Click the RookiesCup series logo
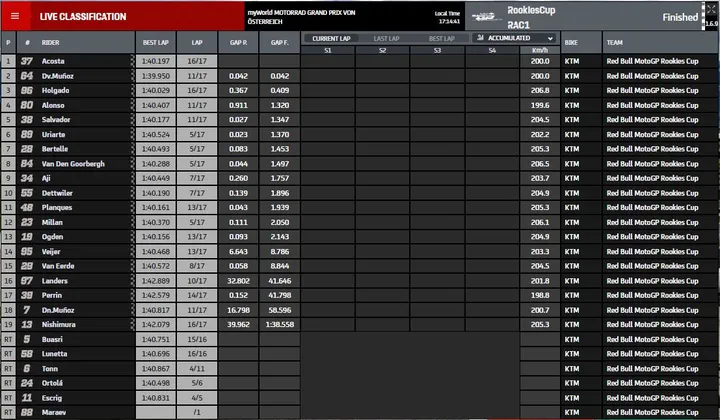The height and width of the screenshot is (420, 720). [x=486, y=17]
